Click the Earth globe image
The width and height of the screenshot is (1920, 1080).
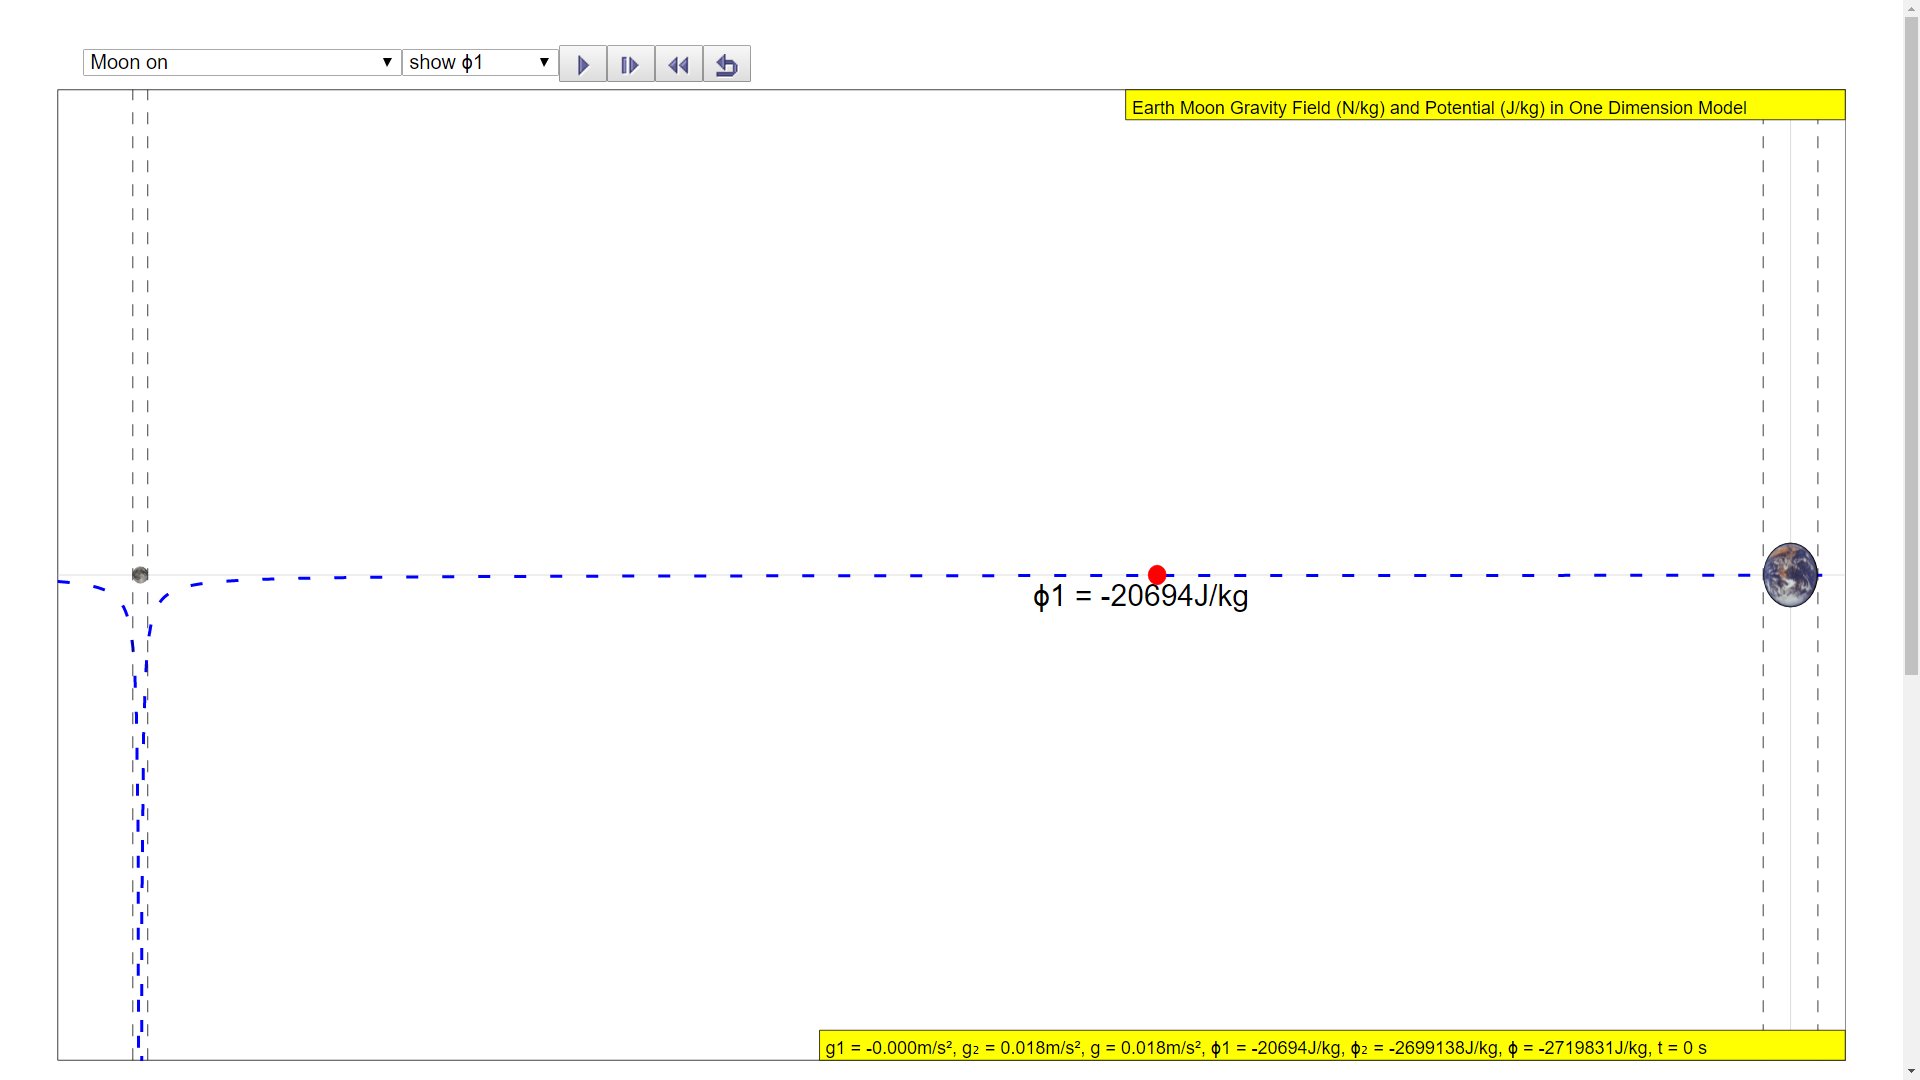click(x=1790, y=575)
